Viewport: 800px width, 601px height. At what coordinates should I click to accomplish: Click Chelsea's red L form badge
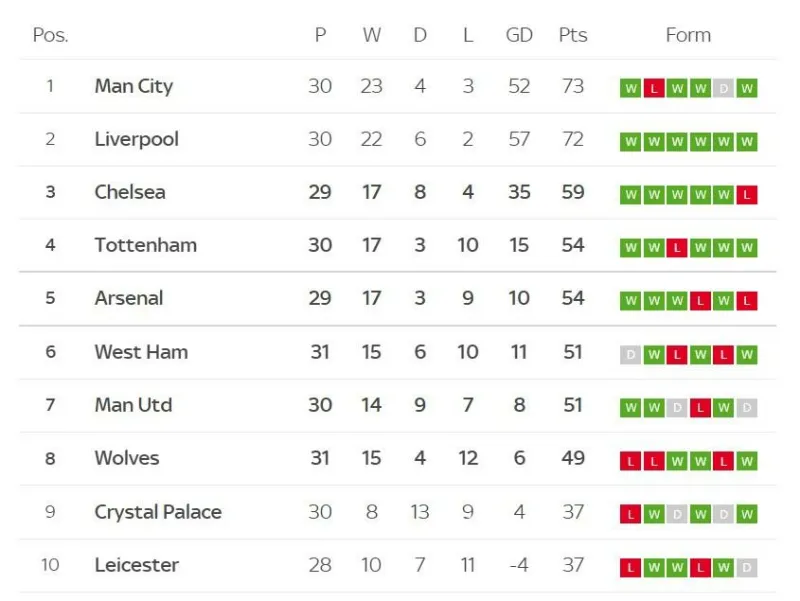747,195
